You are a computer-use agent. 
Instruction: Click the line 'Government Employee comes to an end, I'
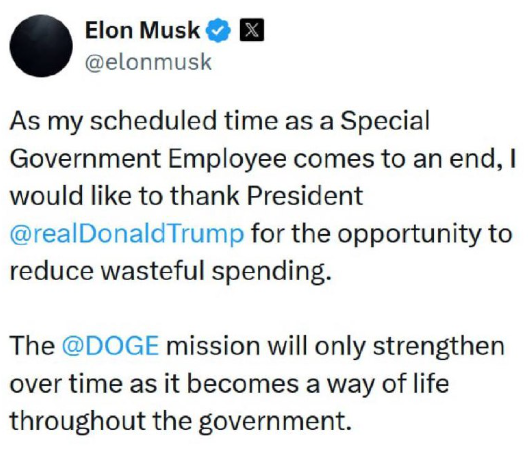click(263, 159)
